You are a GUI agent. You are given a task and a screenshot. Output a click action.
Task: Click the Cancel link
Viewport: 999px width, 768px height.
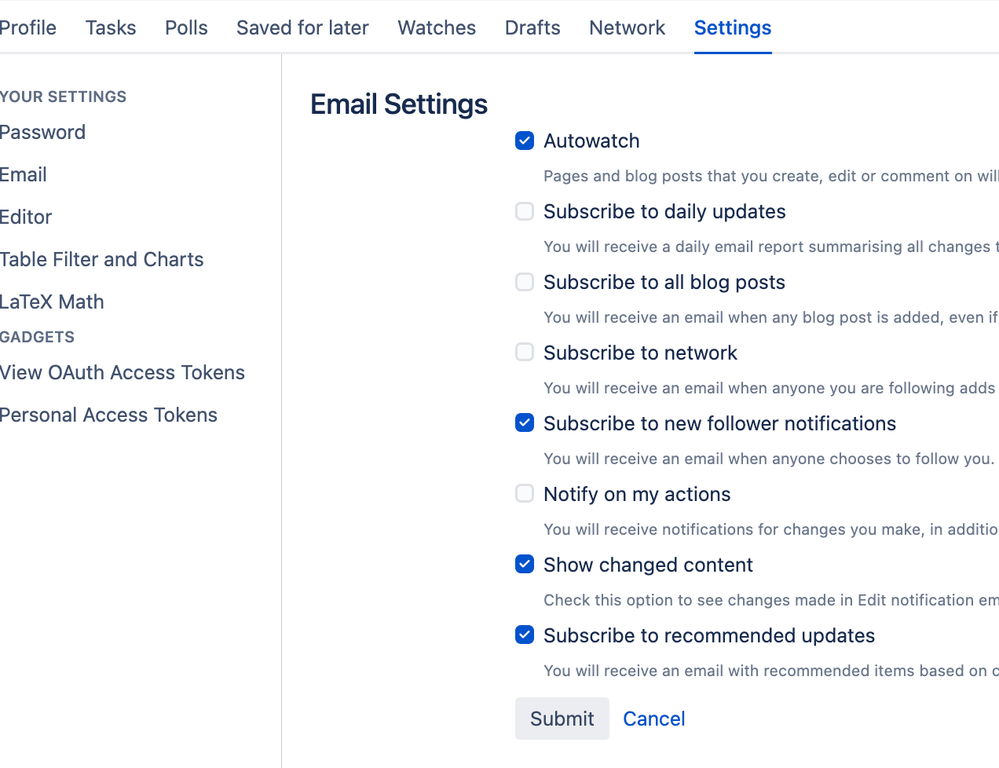pos(654,719)
